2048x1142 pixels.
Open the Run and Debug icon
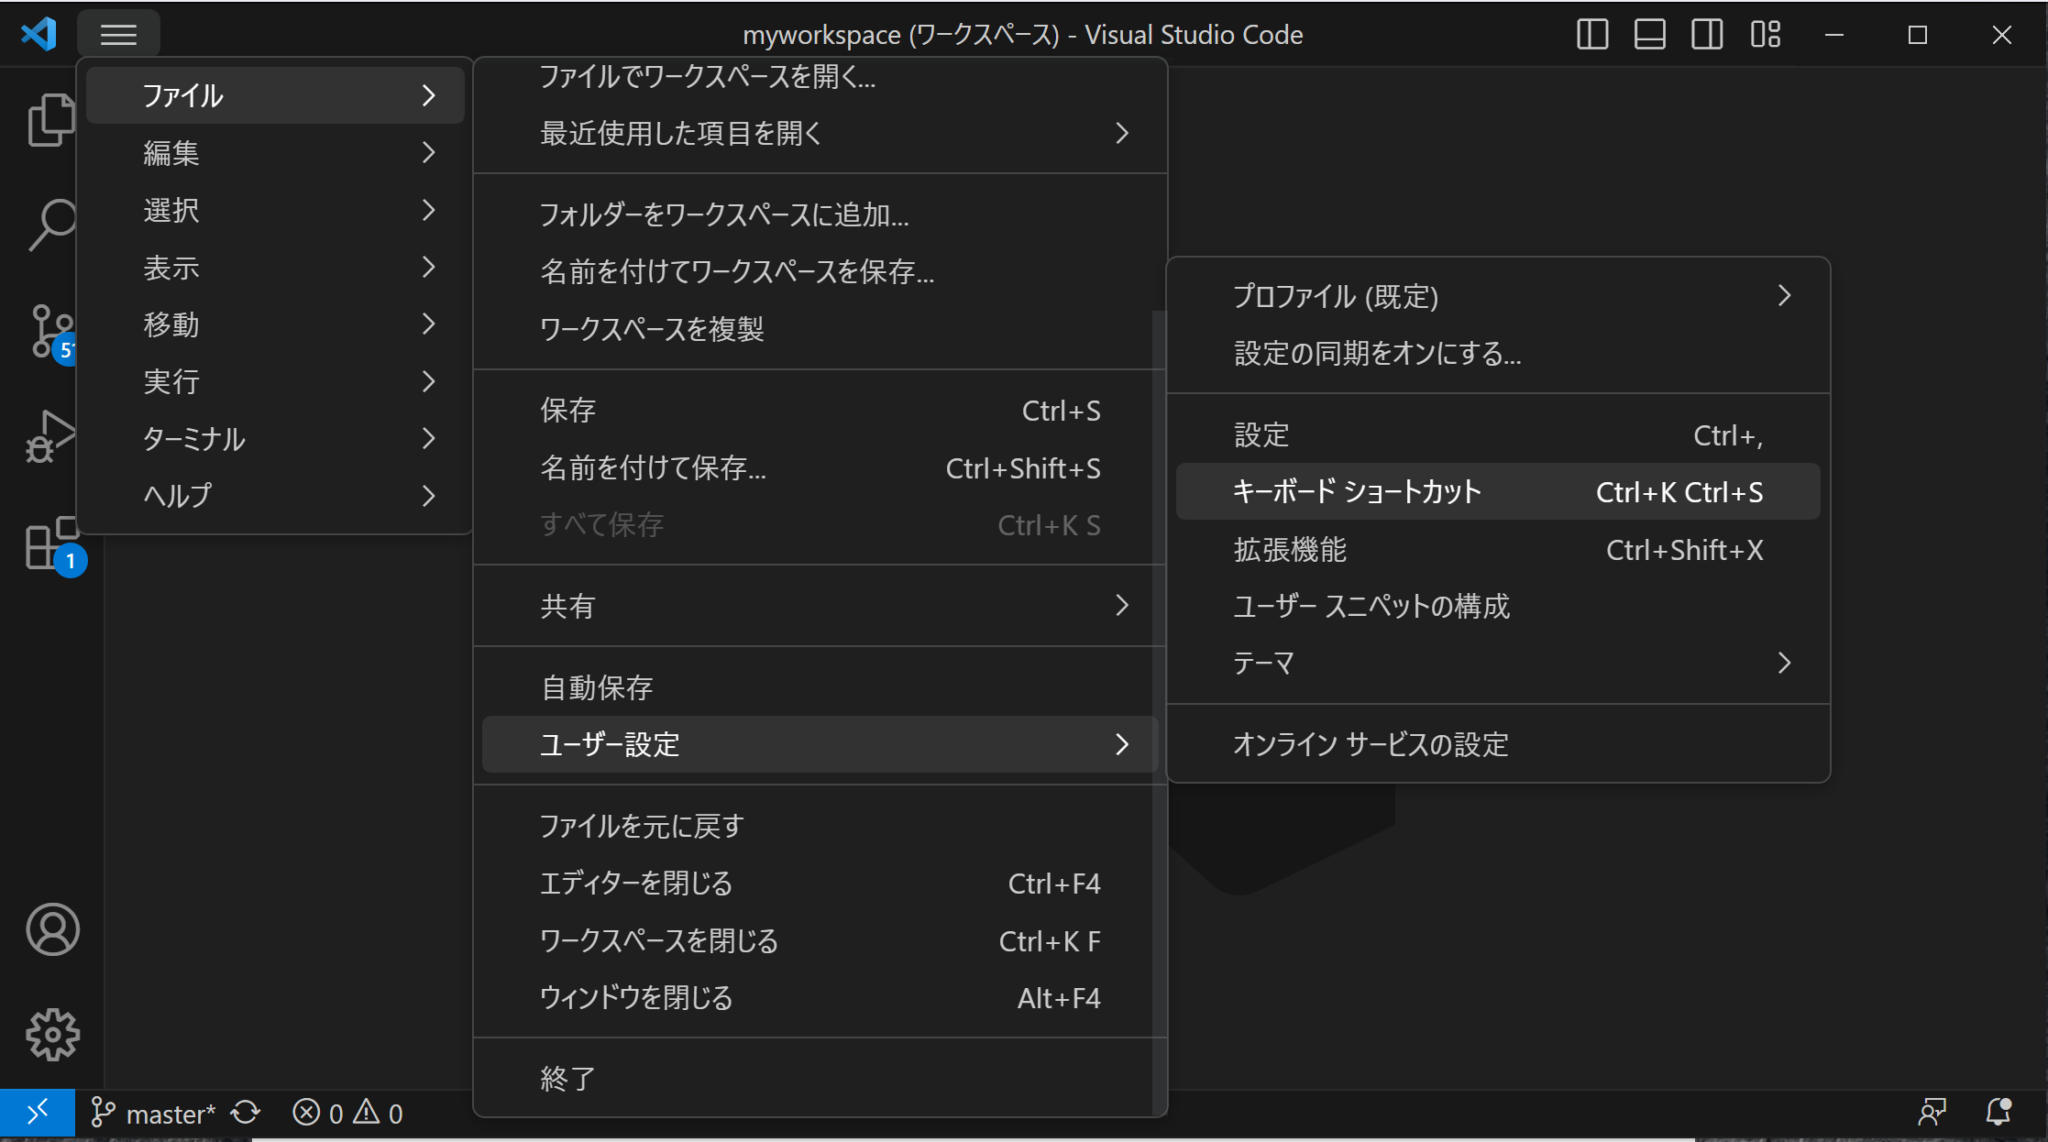(50, 437)
